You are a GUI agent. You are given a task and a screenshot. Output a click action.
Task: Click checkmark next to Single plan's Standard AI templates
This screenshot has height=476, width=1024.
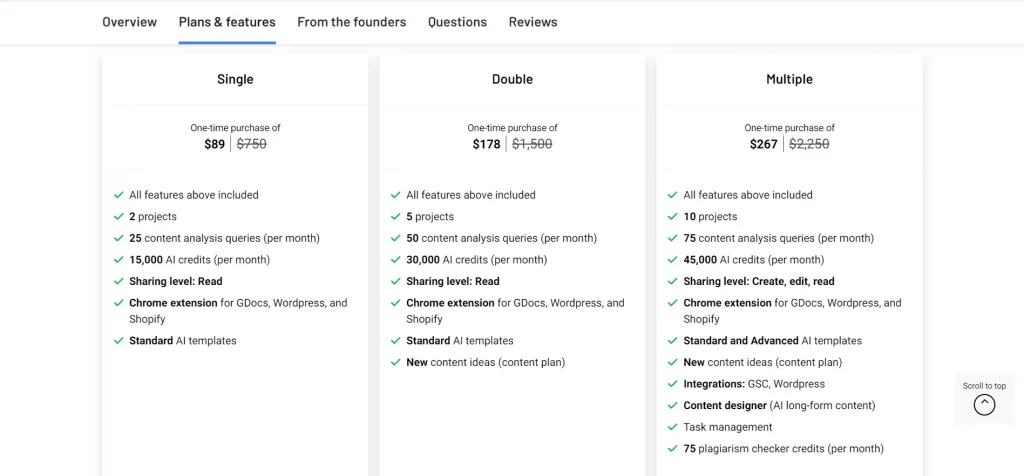click(119, 341)
